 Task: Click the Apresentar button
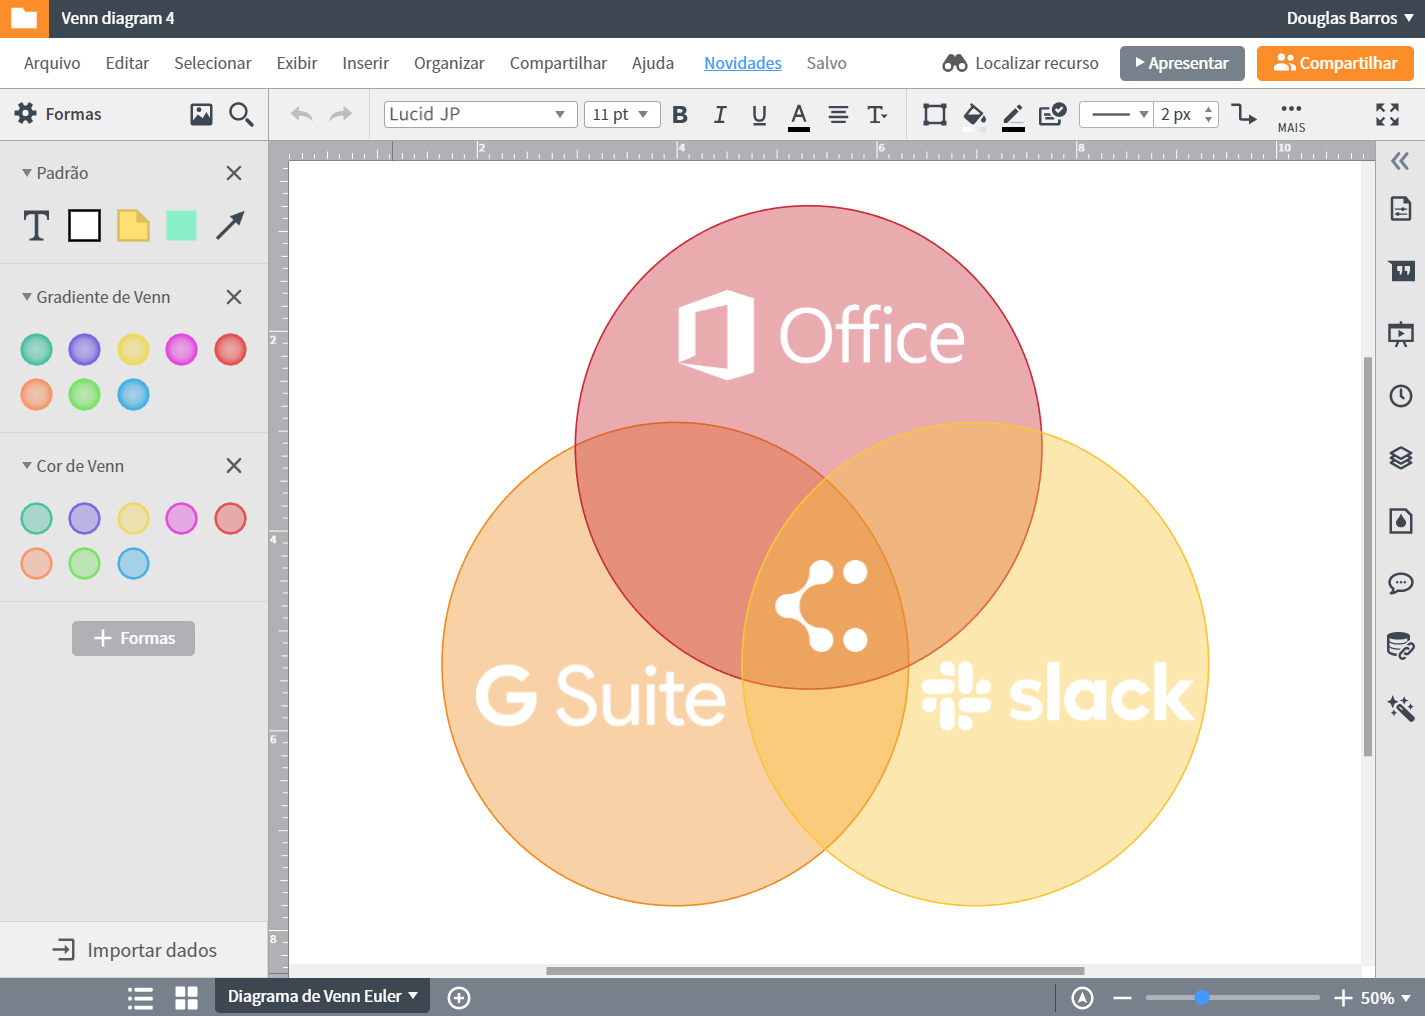pos(1182,62)
